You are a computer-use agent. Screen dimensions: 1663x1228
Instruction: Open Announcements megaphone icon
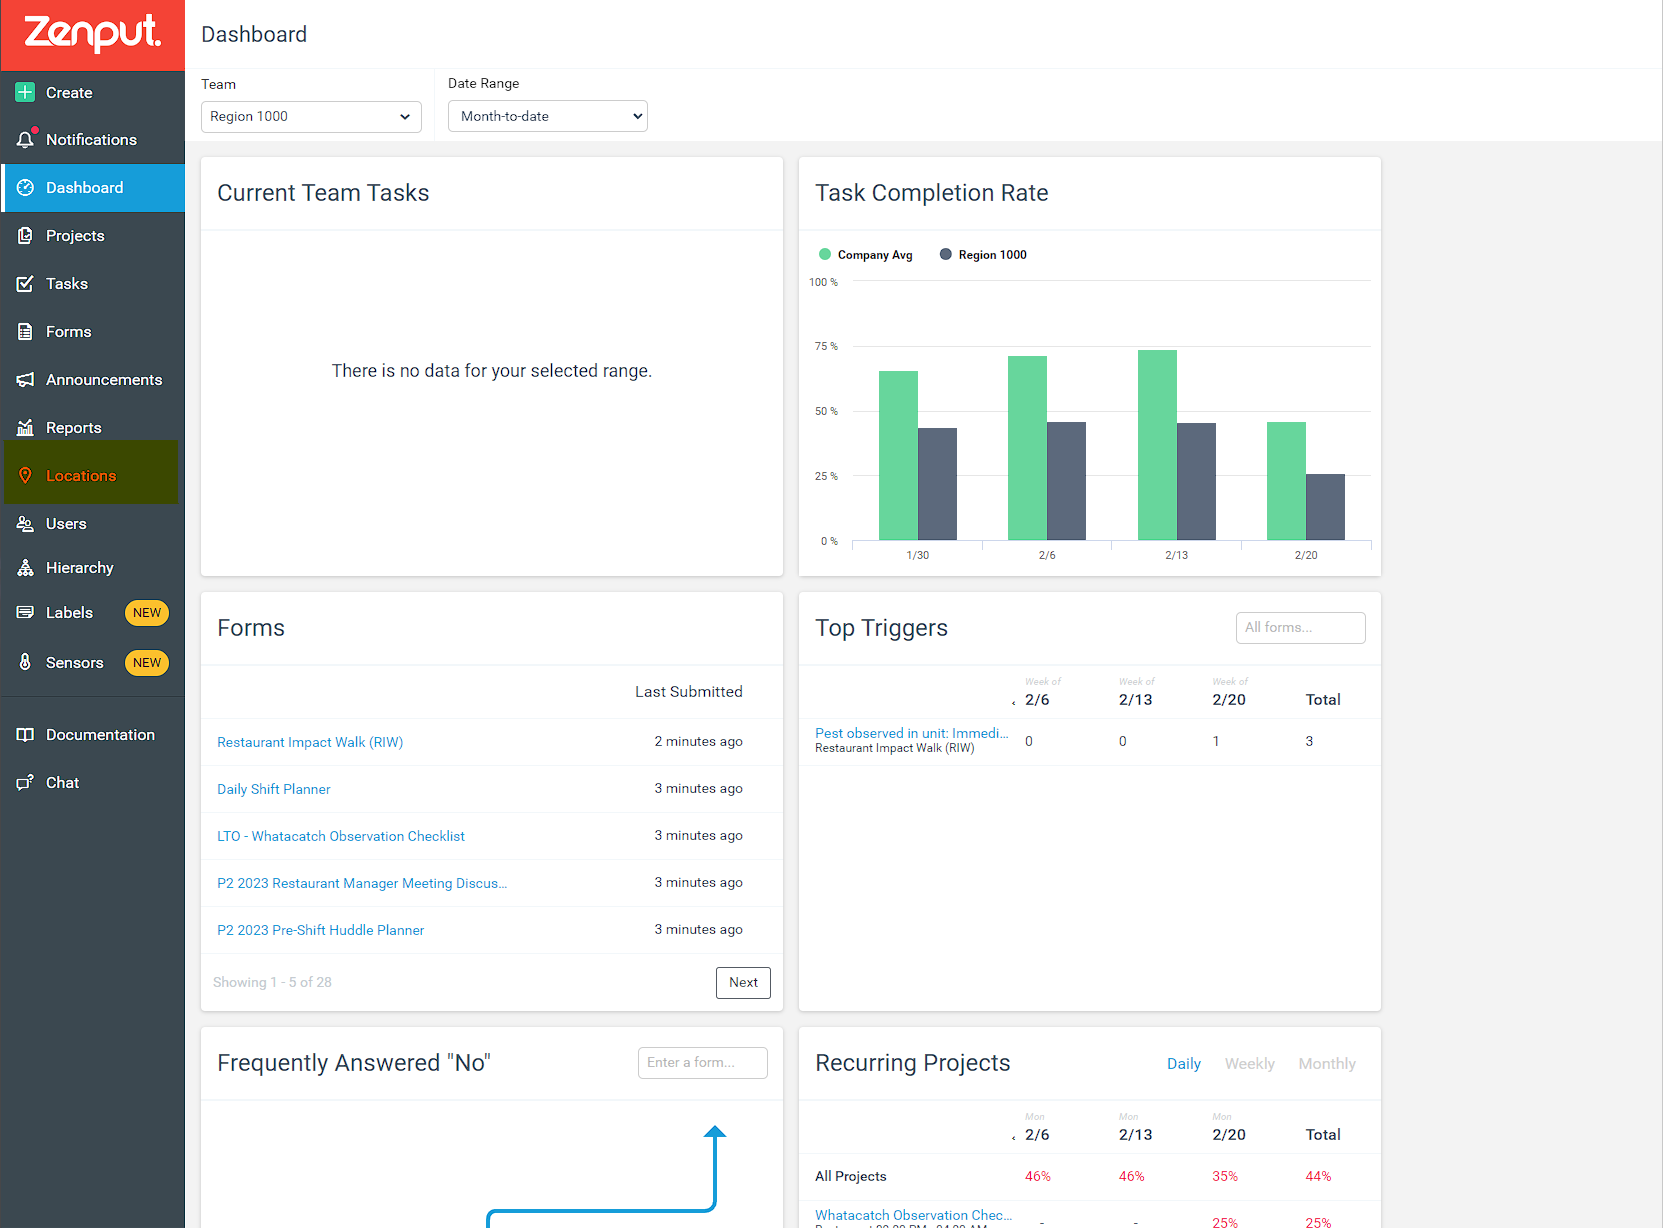point(25,380)
